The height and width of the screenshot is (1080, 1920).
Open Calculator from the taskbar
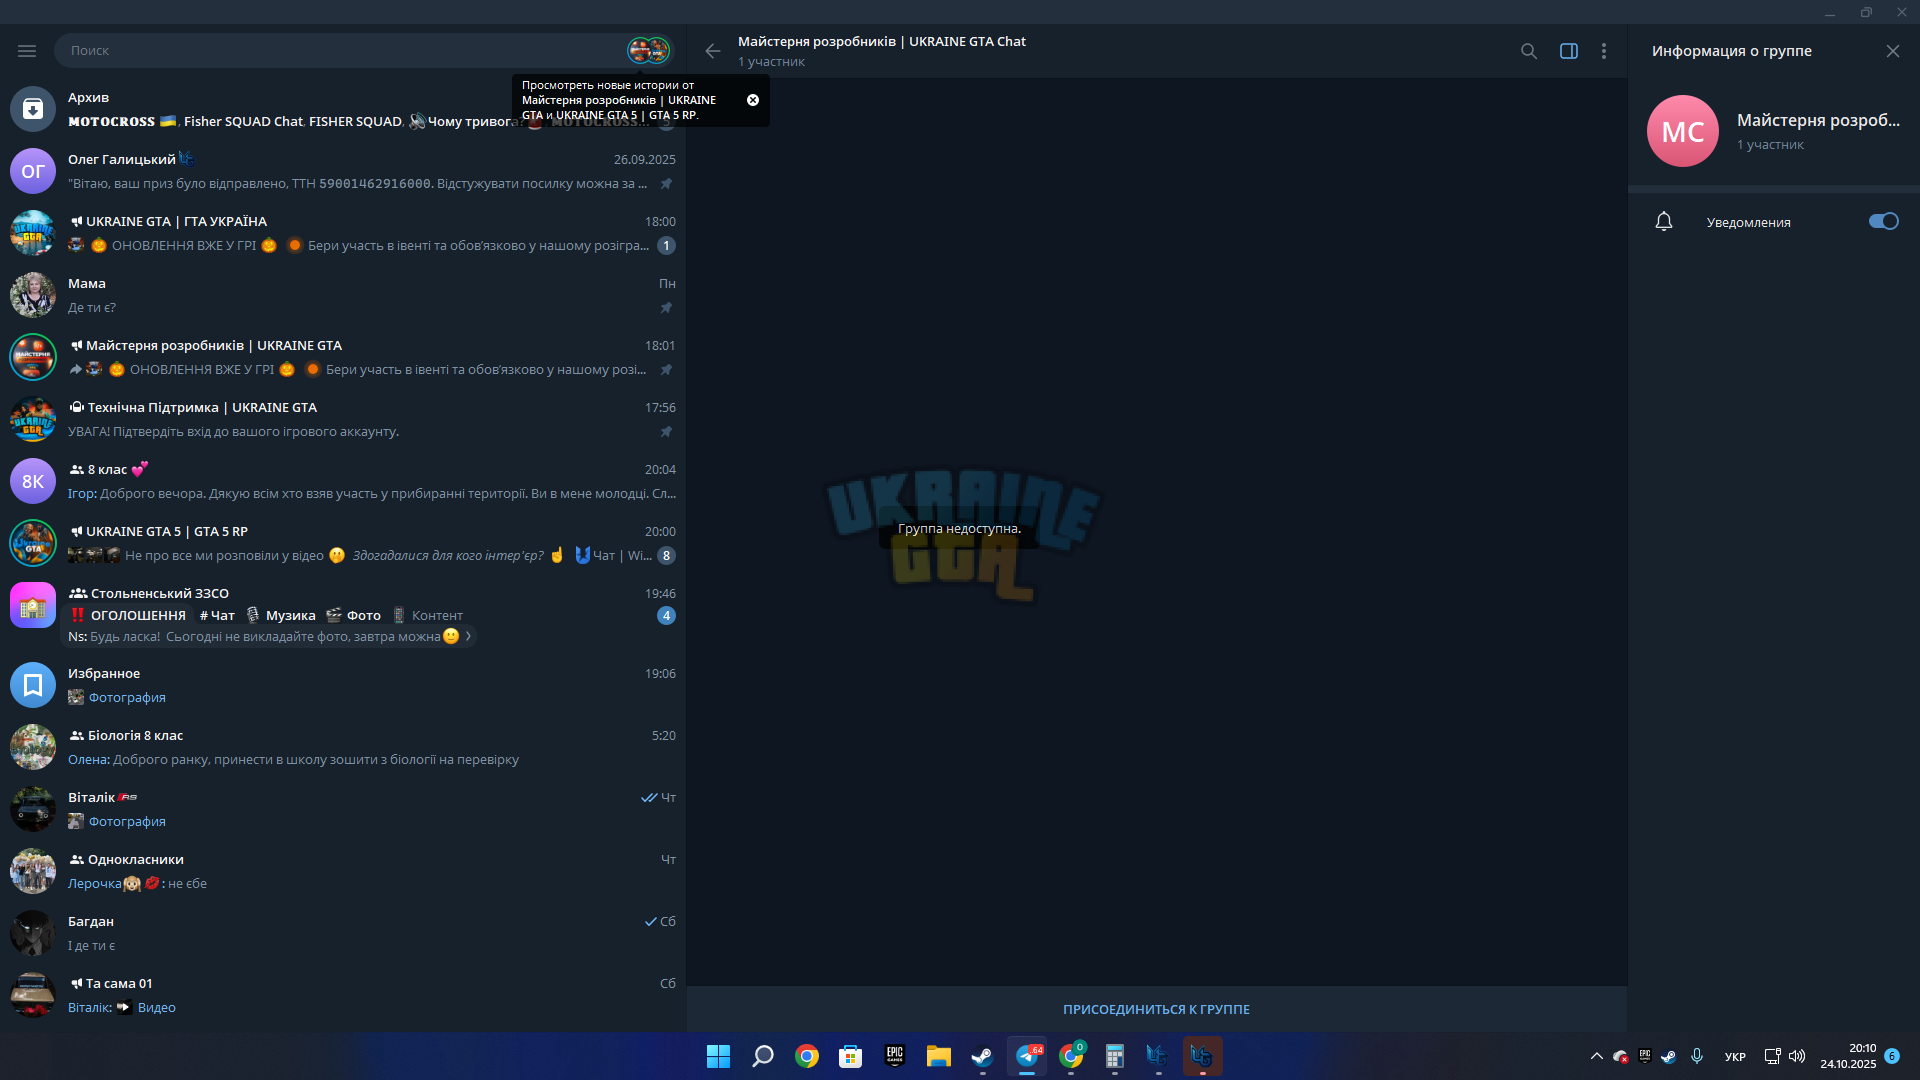point(1114,1056)
